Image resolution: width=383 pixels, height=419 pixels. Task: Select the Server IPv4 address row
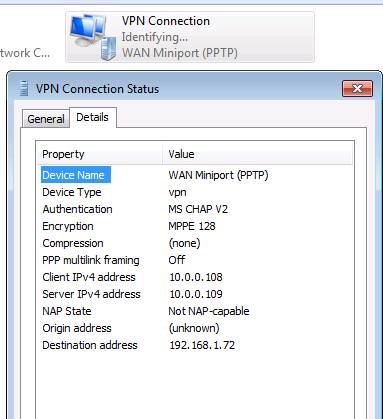coord(195,294)
